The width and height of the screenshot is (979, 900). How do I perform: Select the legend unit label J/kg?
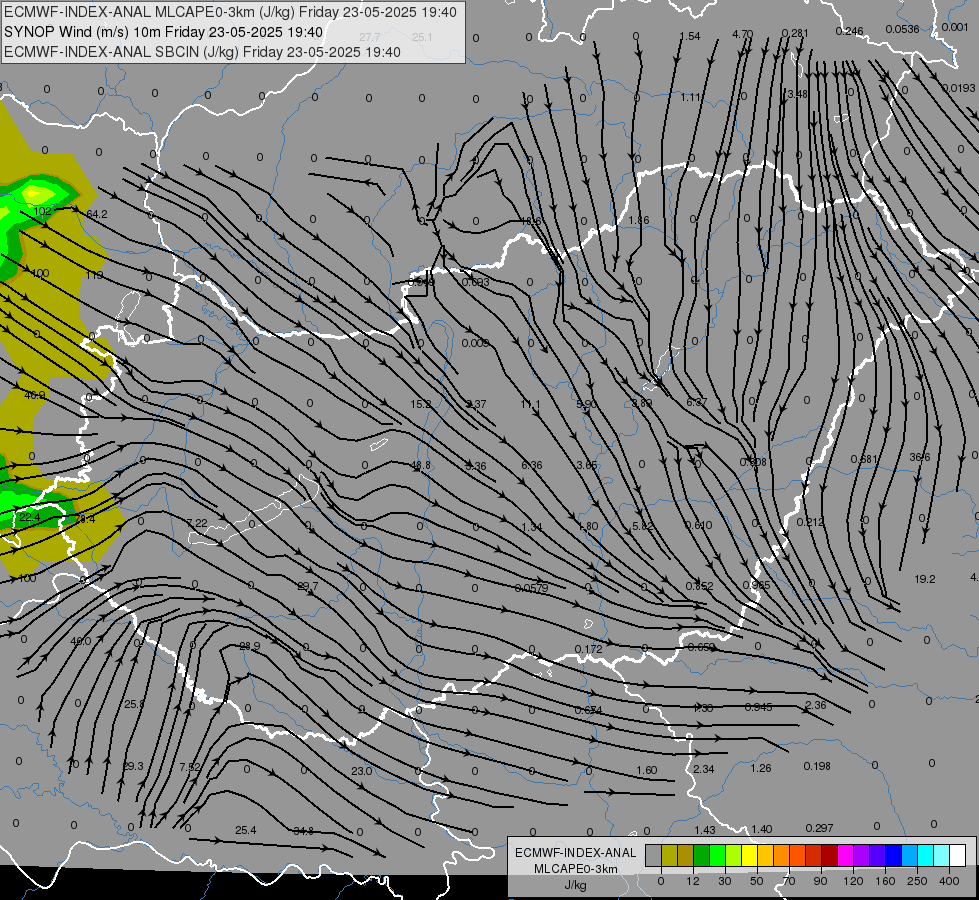[x=576, y=885]
